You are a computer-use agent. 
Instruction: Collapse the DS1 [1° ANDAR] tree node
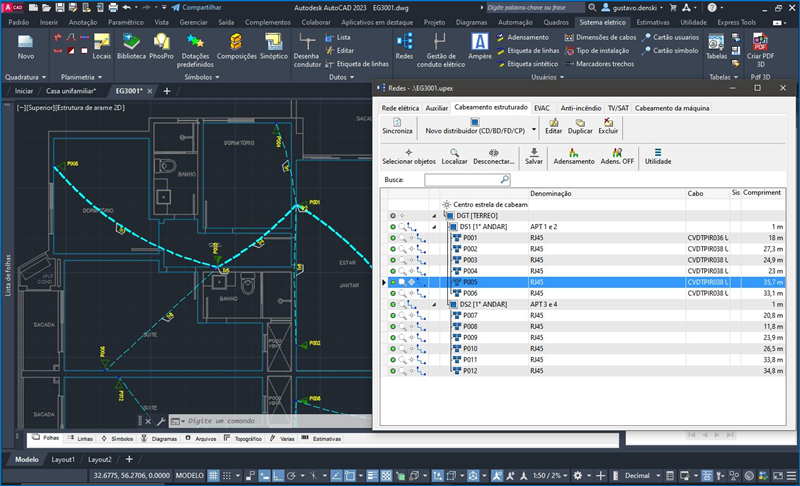[434, 227]
